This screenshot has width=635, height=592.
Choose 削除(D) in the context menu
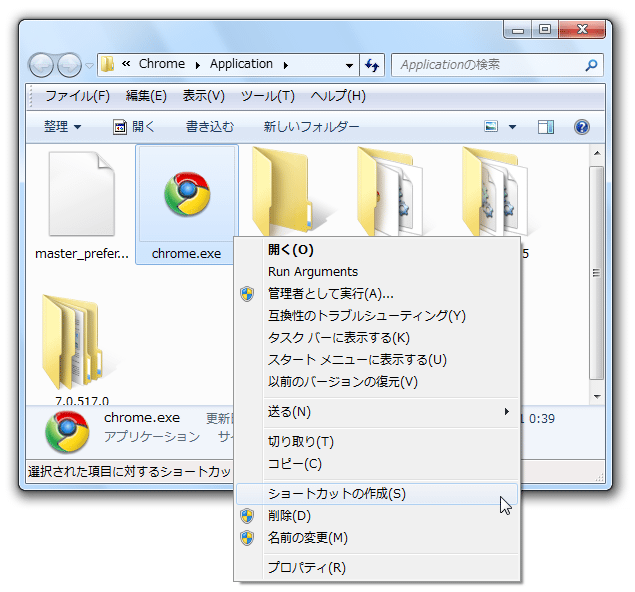pyautogui.click(x=377, y=516)
